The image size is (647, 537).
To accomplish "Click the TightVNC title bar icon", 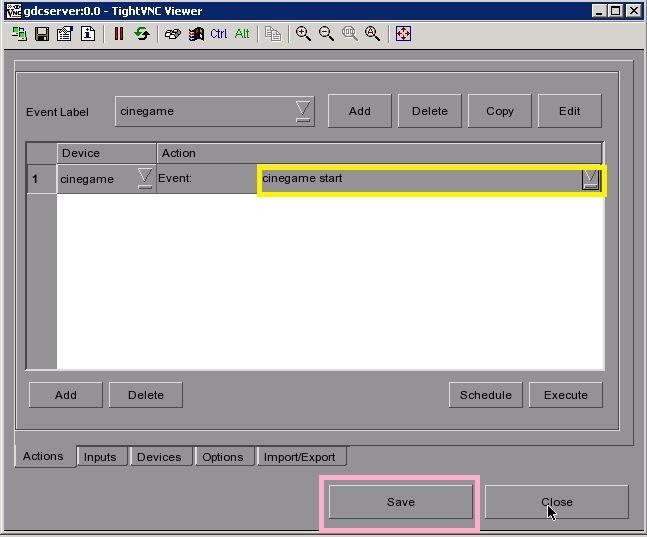I will coord(13,11).
